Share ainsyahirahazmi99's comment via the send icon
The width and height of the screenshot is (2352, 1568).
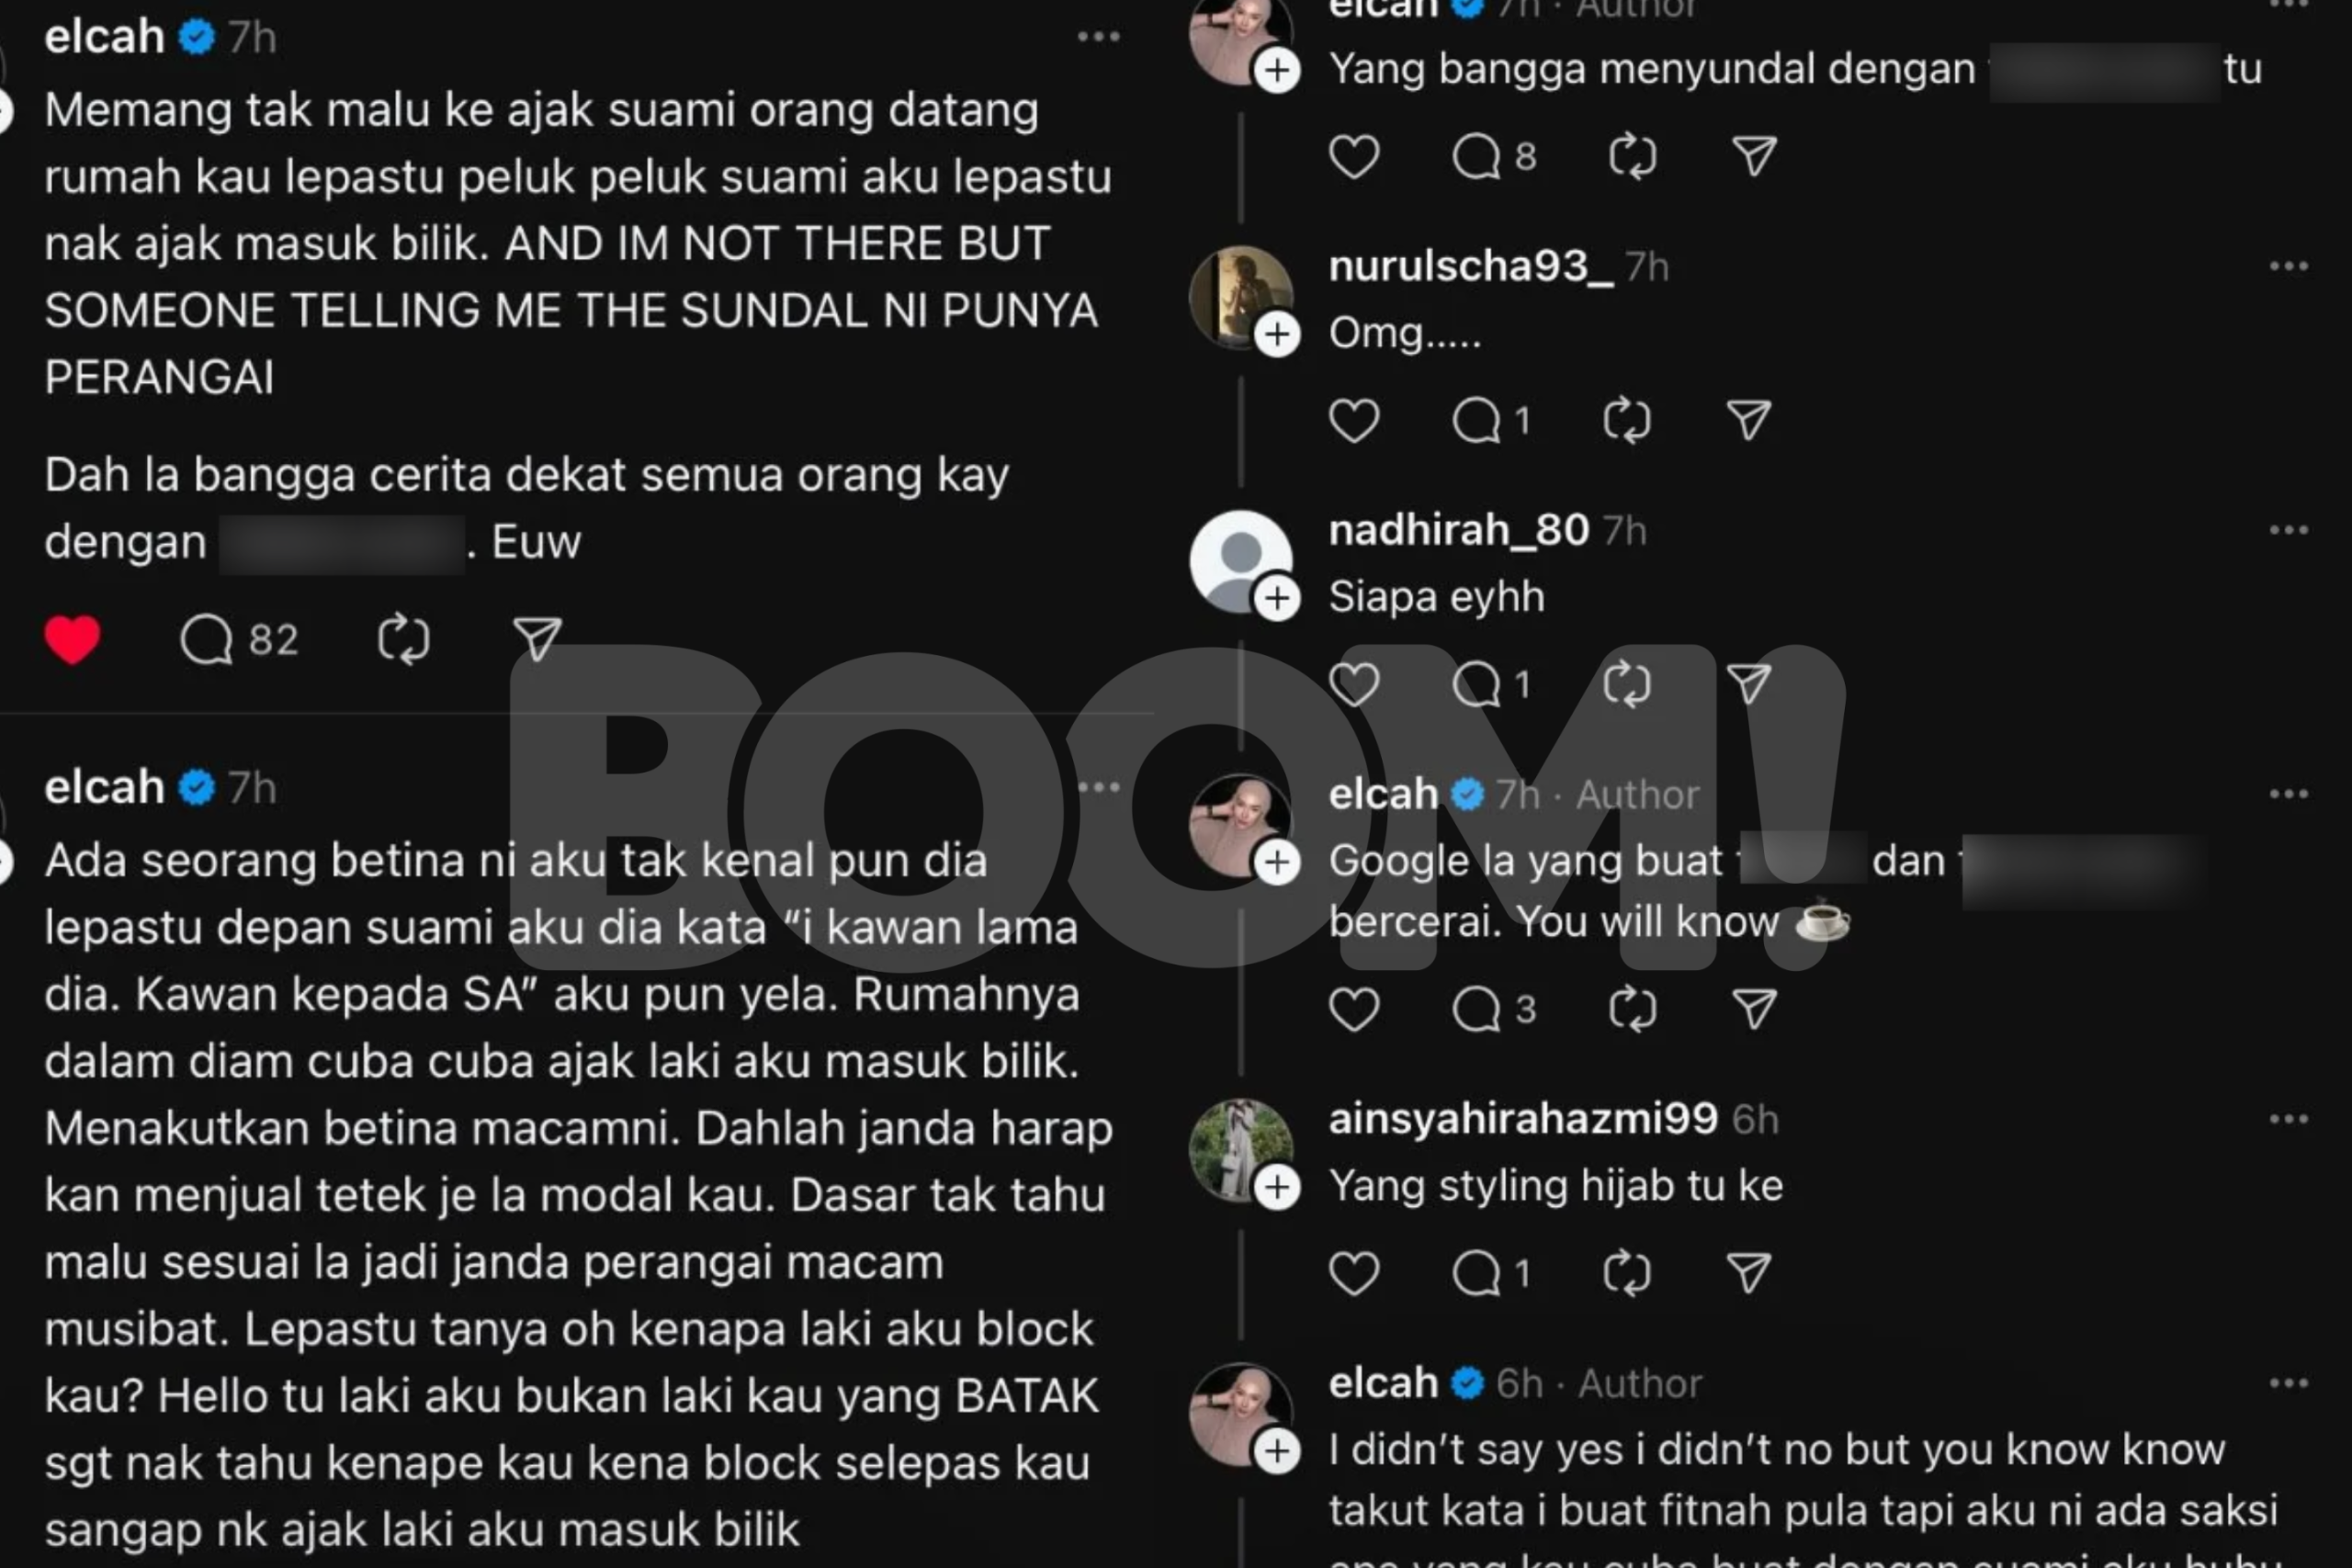click(1750, 1273)
